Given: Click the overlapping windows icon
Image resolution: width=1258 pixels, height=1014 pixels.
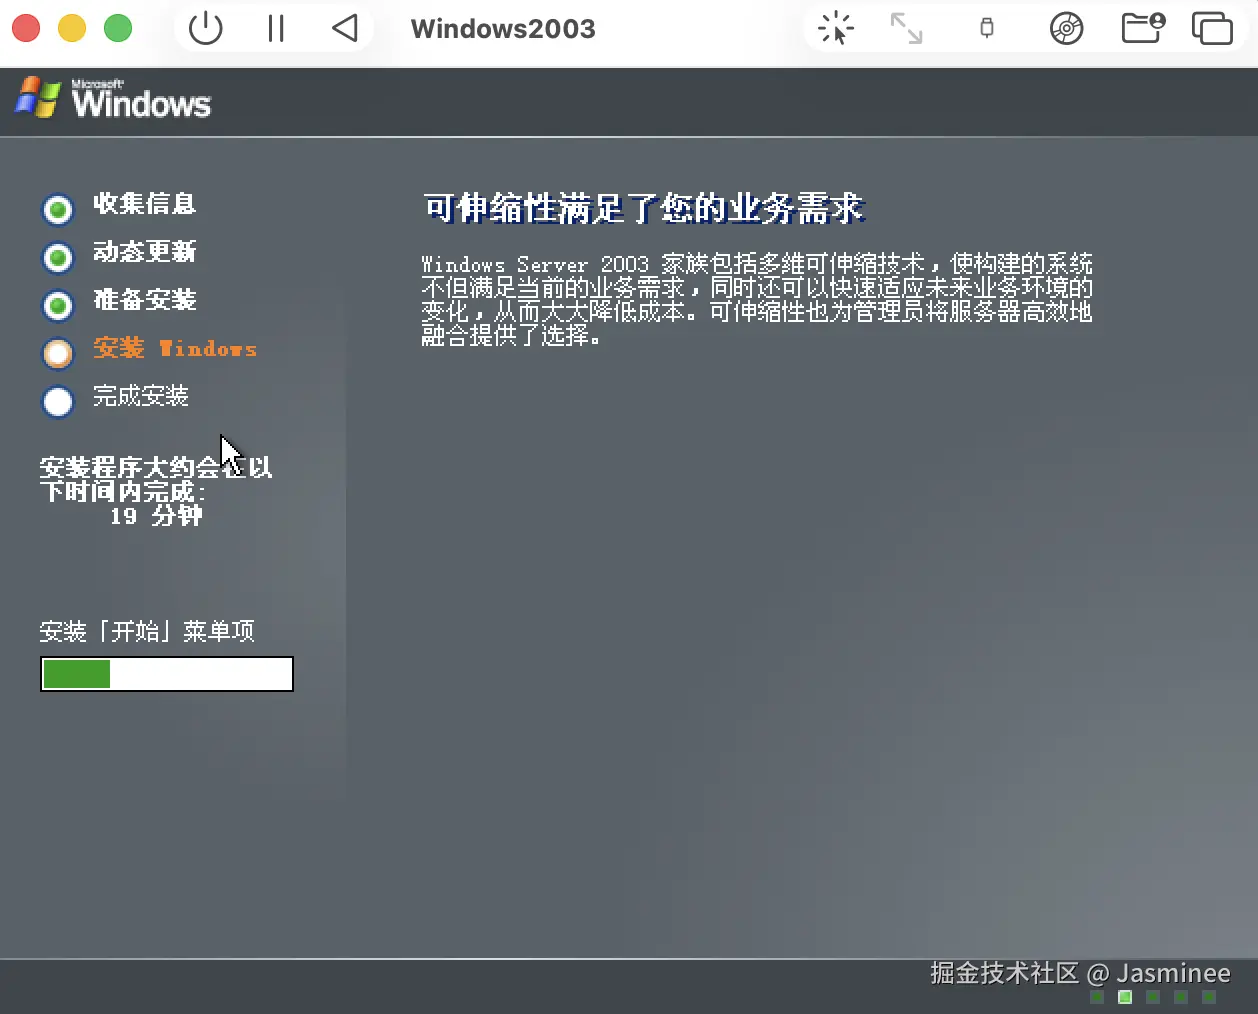Looking at the screenshot, I should pos(1212,28).
